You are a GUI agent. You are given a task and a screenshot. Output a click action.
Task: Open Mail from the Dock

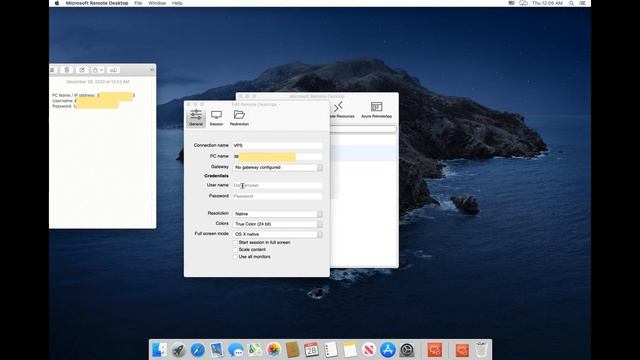pyautogui.click(x=217, y=350)
